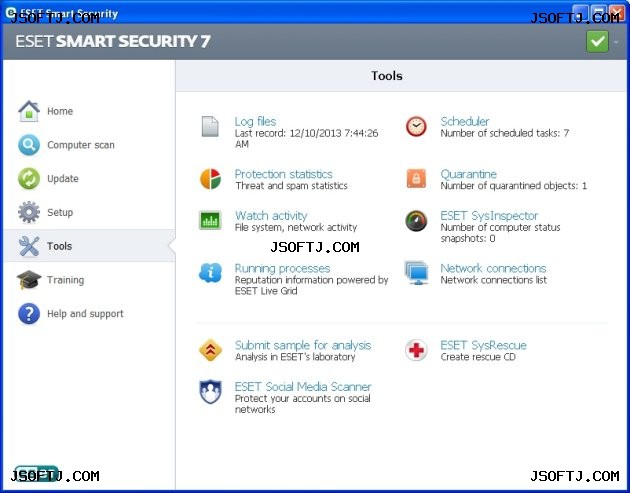Open the Running processes link
The height and width of the screenshot is (493, 630).
[282, 268]
